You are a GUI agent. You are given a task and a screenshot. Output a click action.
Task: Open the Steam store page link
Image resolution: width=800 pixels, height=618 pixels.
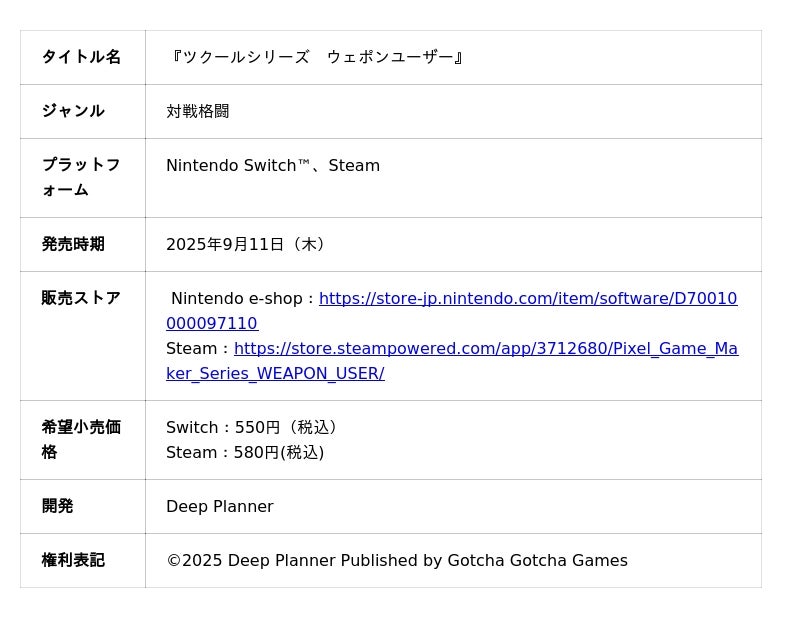485,348
